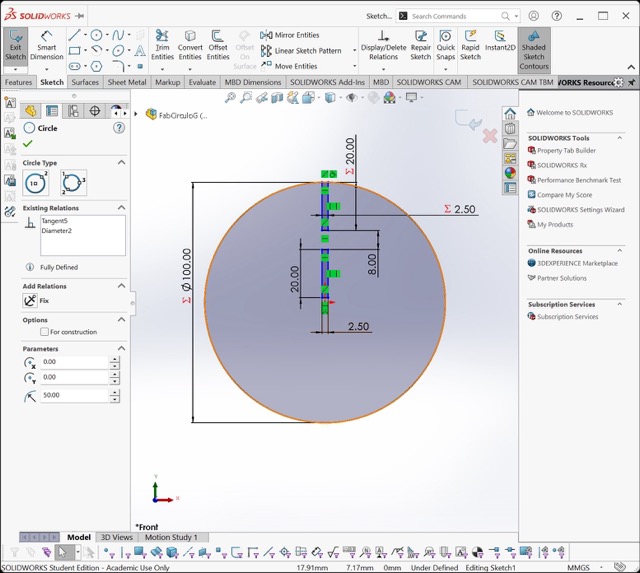Select the Smart Dimension tool
The width and height of the screenshot is (640, 573).
[46, 47]
